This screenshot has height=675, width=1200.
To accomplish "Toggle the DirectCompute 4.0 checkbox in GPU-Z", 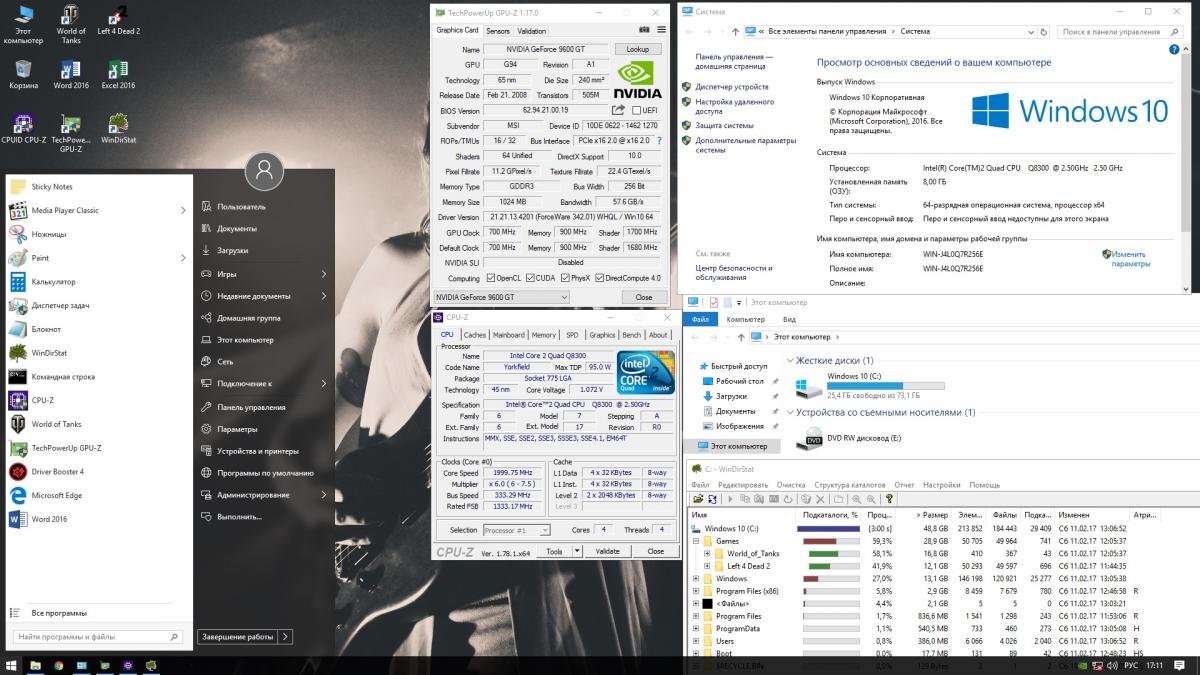I will click(x=600, y=278).
